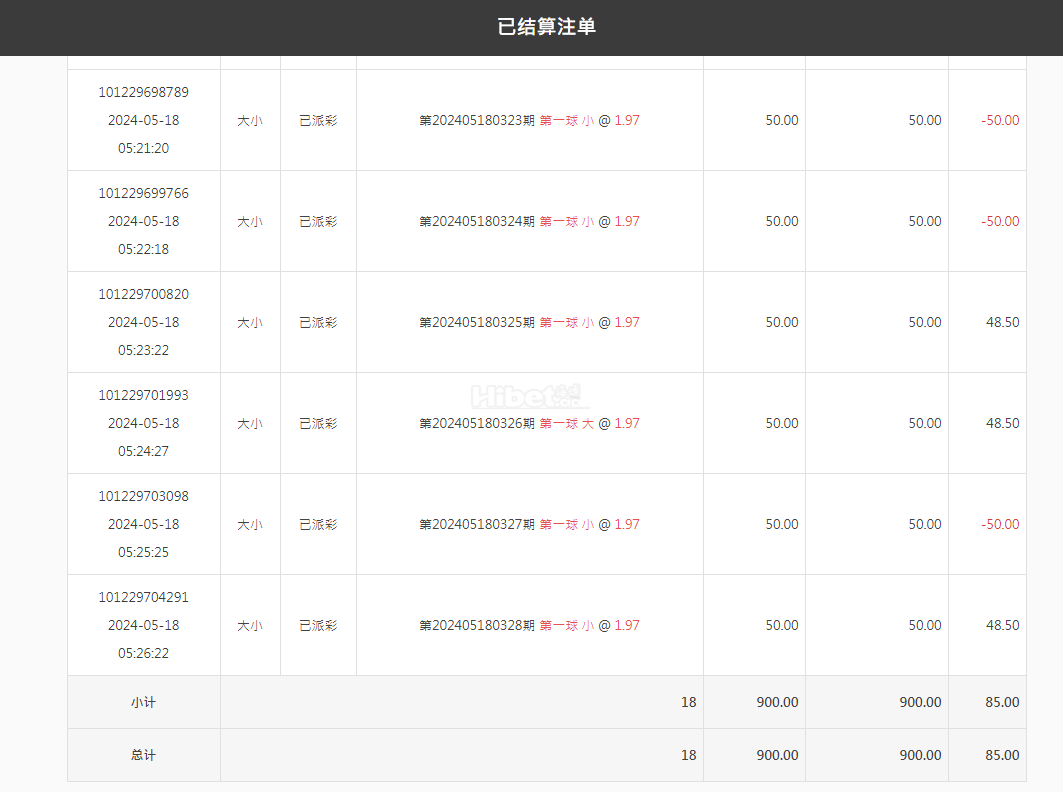Select the count 18 in 总计 row

pos(689,755)
